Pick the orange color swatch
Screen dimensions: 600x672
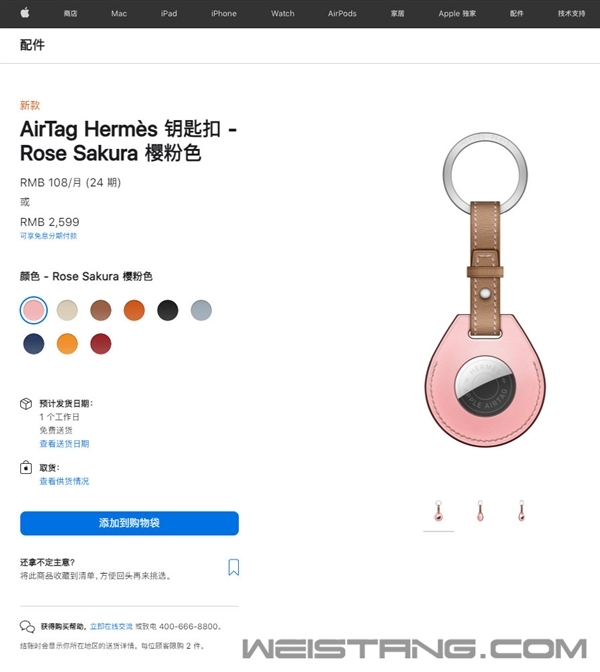point(134,310)
